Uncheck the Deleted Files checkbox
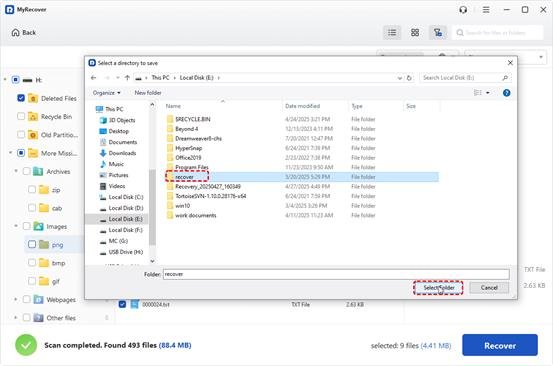 tap(21, 98)
